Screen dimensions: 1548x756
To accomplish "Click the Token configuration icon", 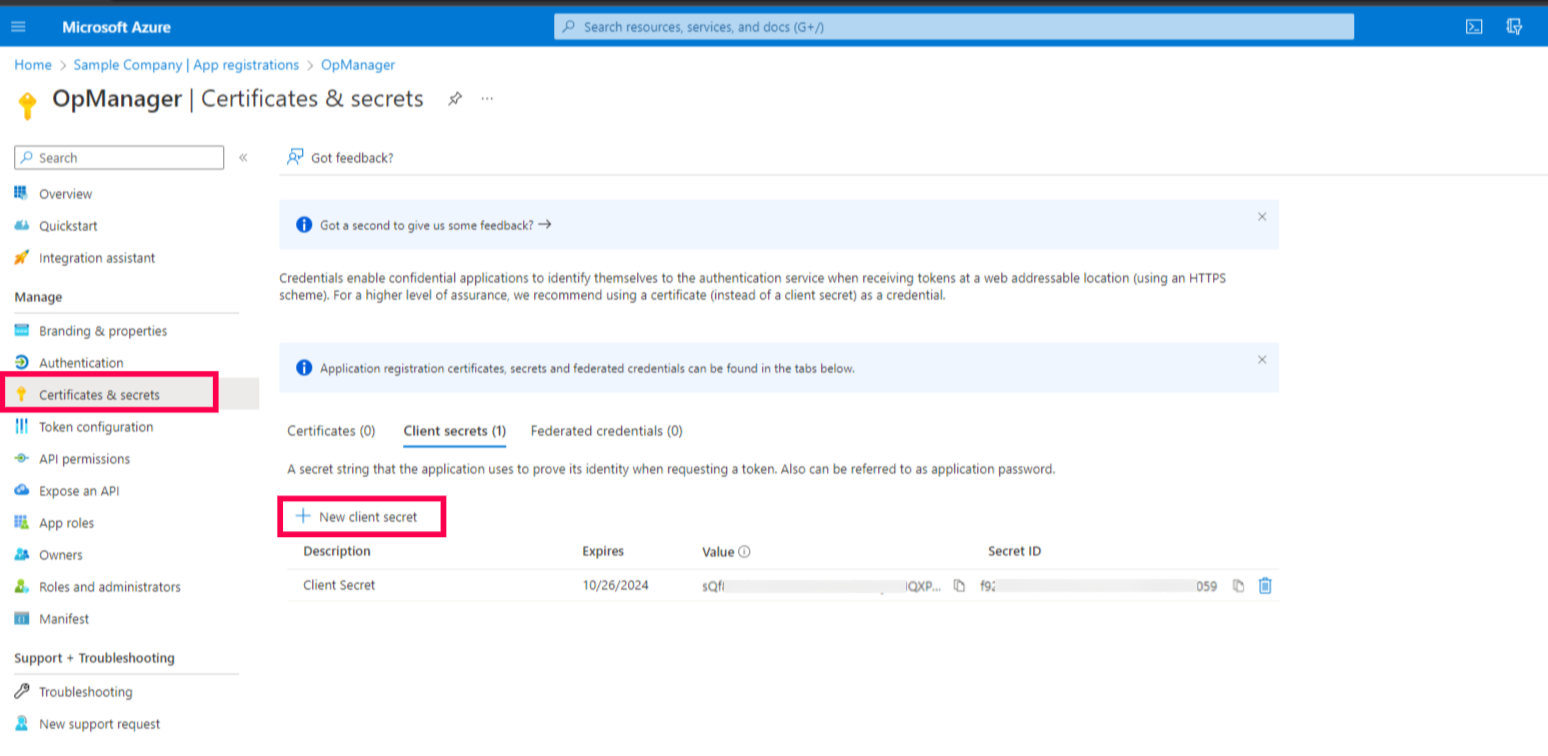I will (22, 427).
